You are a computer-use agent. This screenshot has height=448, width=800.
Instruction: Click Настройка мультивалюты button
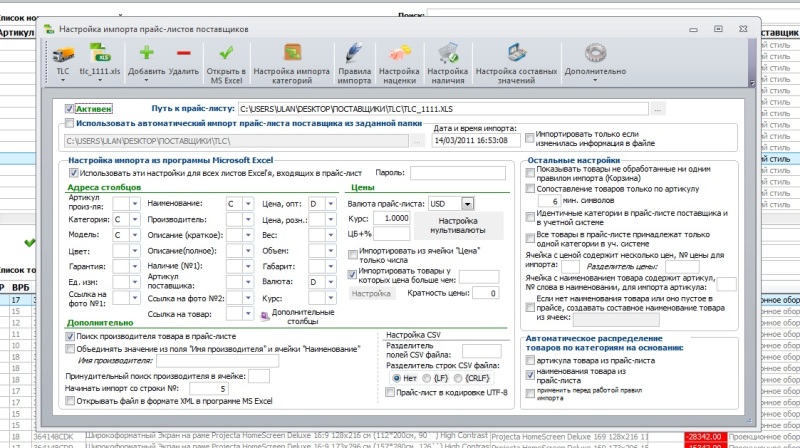point(458,226)
